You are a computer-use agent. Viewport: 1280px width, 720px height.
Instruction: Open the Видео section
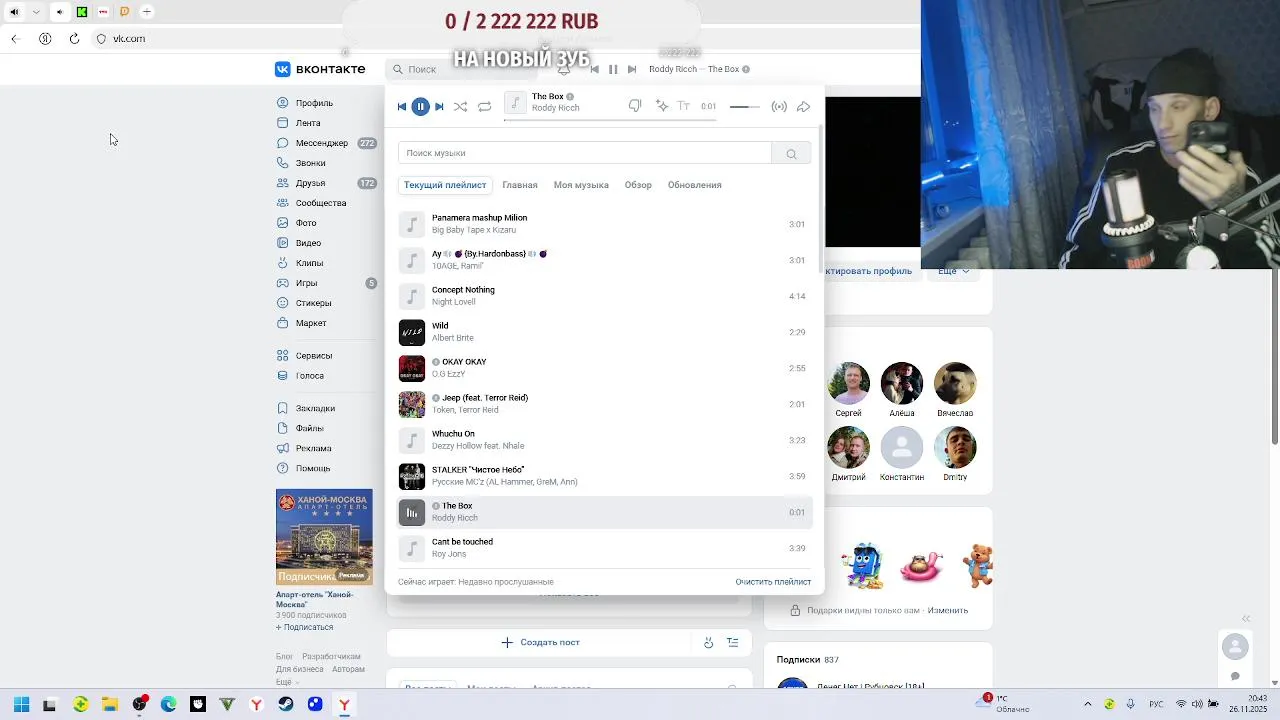[308, 243]
